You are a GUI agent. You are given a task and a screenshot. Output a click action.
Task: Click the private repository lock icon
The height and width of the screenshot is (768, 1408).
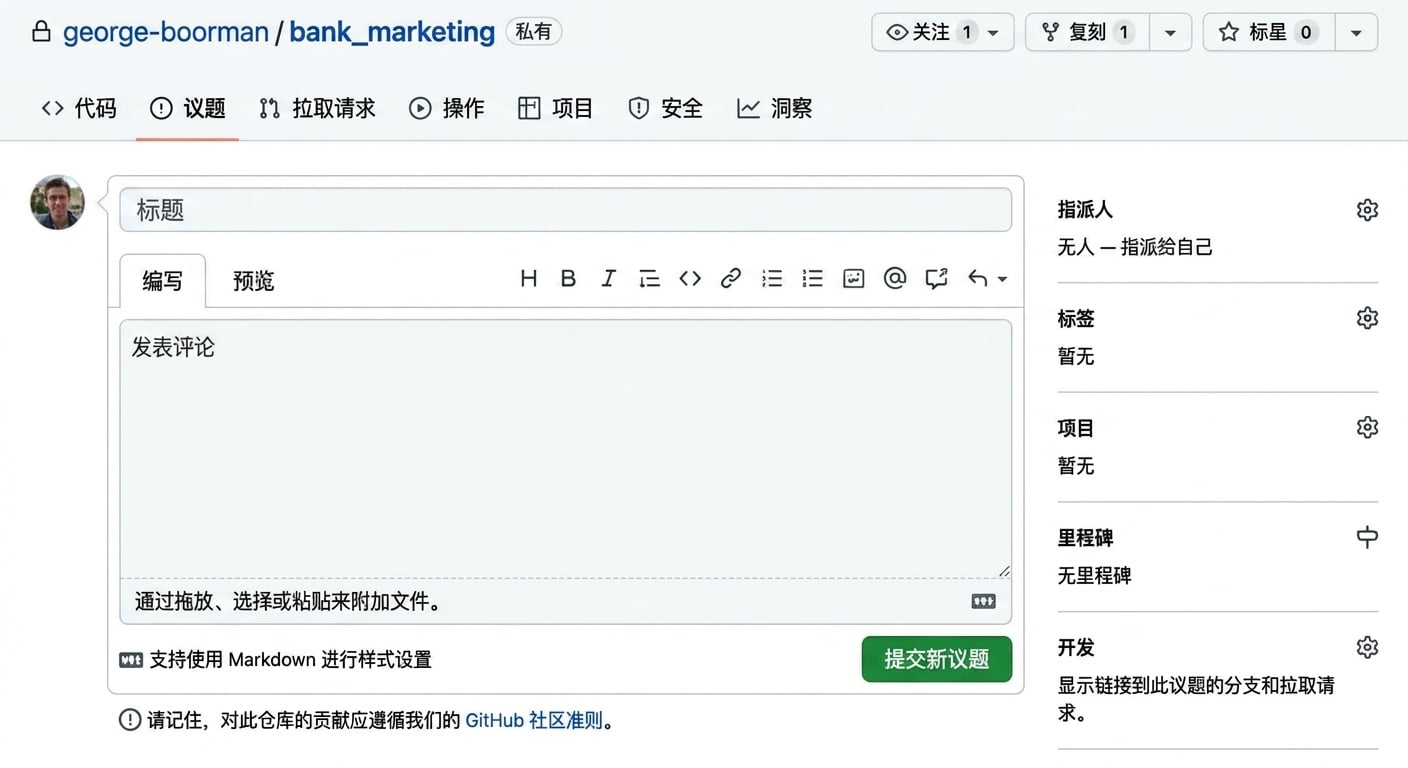click(41, 32)
